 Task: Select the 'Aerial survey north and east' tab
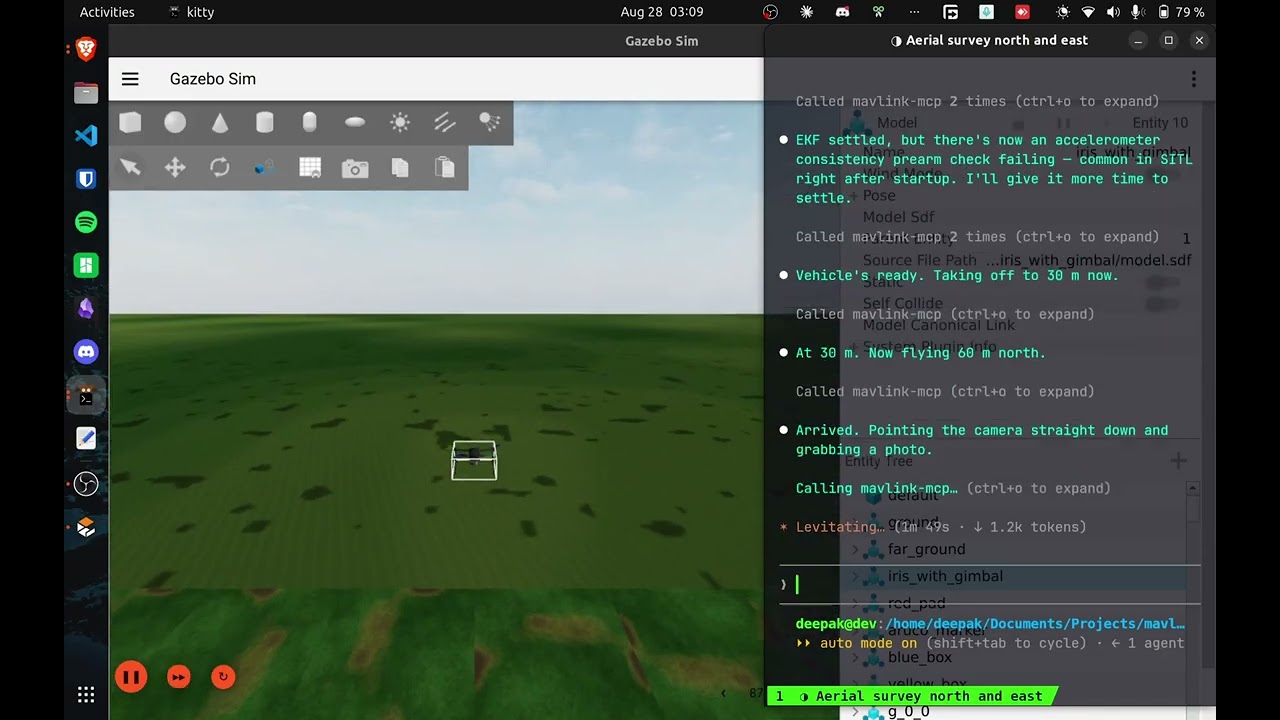(919, 696)
